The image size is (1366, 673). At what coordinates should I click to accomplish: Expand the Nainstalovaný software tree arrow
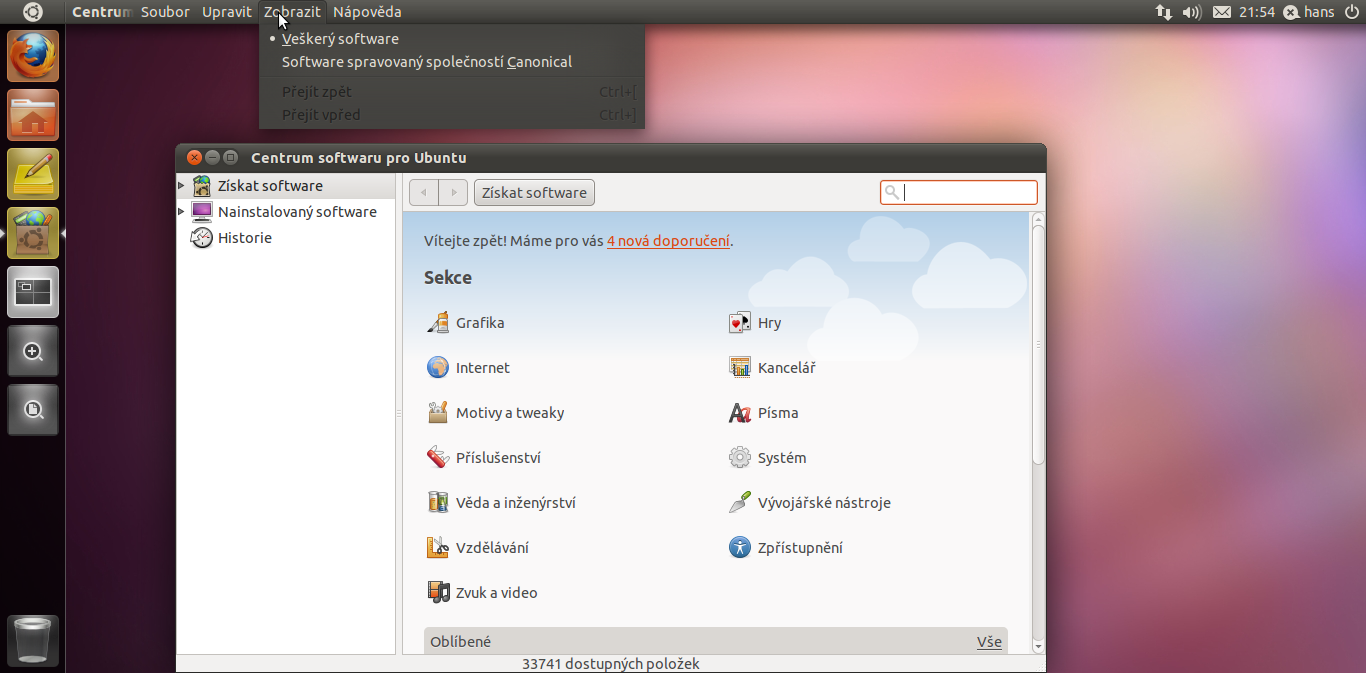point(181,212)
